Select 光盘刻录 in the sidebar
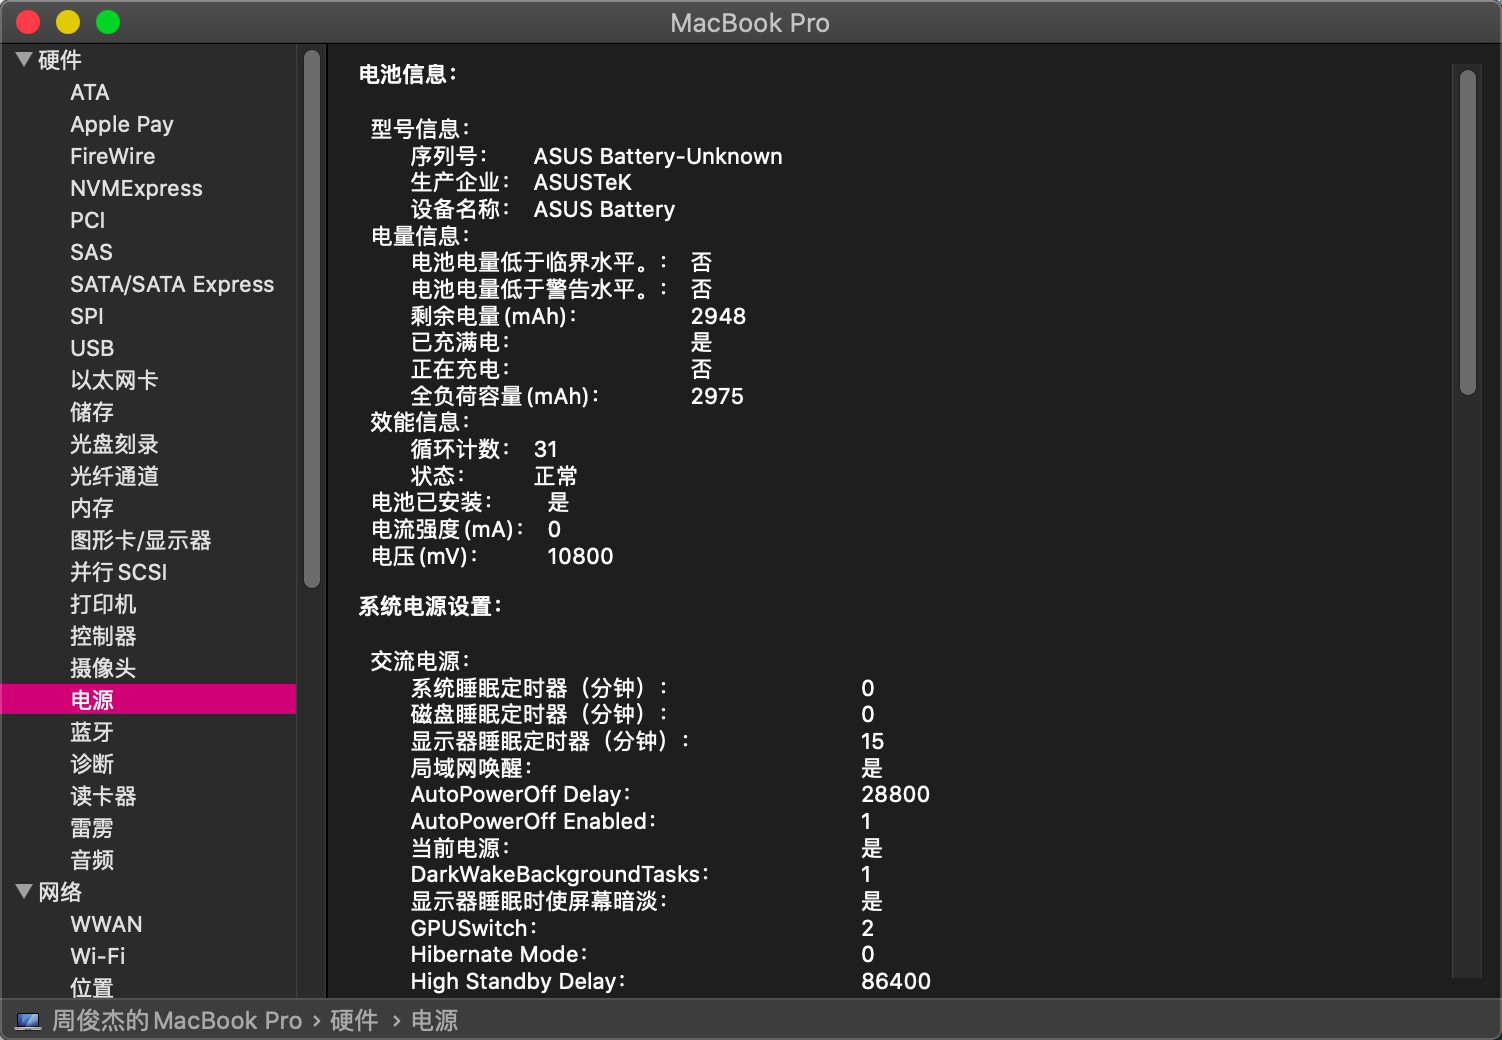The image size is (1502, 1040). tap(114, 444)
